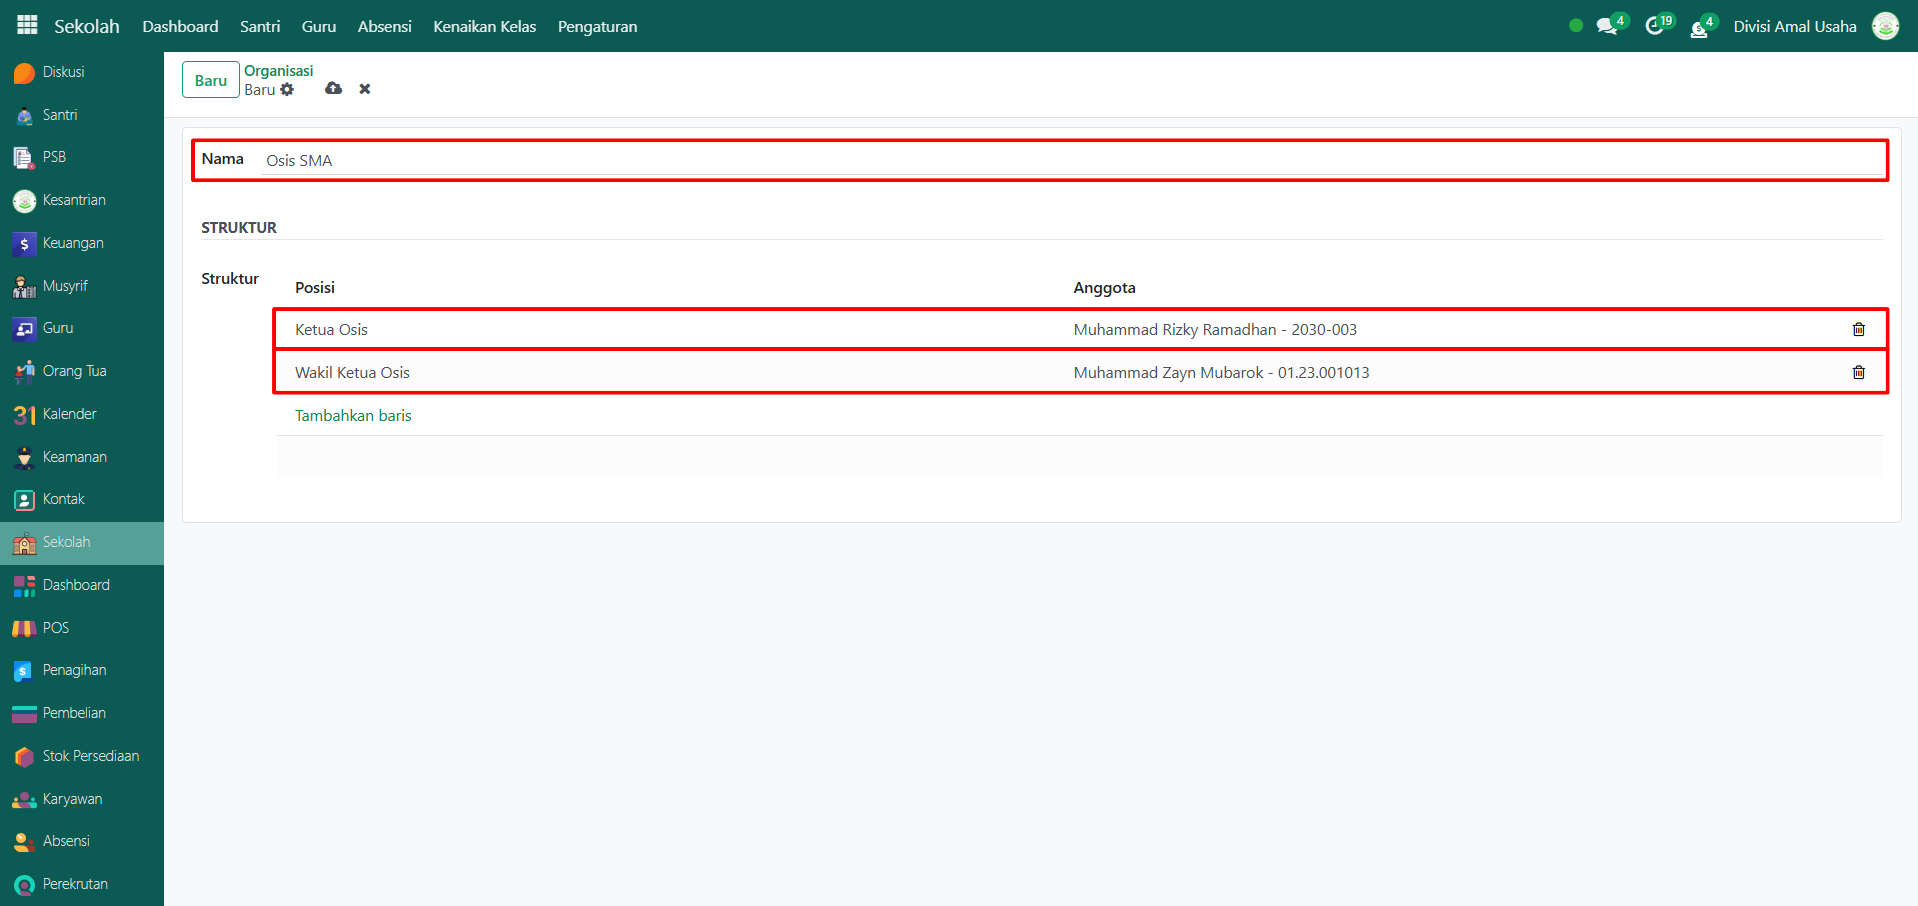The height and width of the screenshot is (906, 1918).
Task: Delete the Wakil Ketua Osis row
Action: 1858,373
